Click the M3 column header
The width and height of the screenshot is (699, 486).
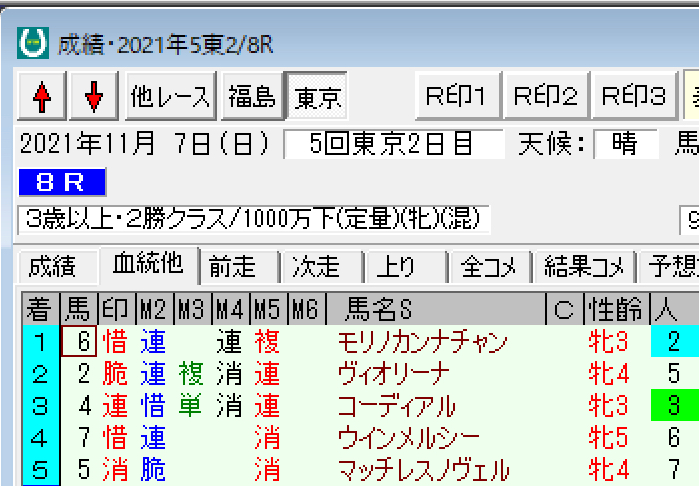193,309
